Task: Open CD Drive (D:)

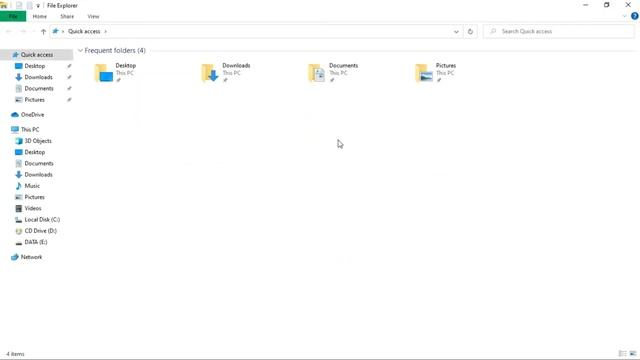Action: coord(40,231)
